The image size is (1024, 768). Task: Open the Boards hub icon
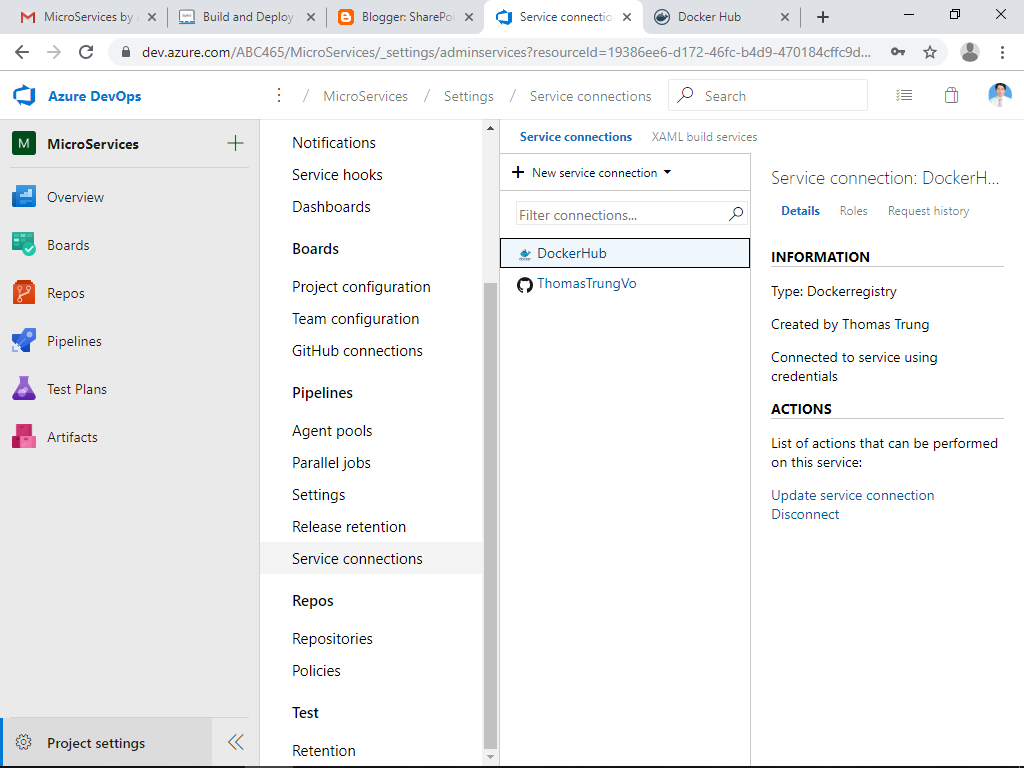[x=24, y=245]
